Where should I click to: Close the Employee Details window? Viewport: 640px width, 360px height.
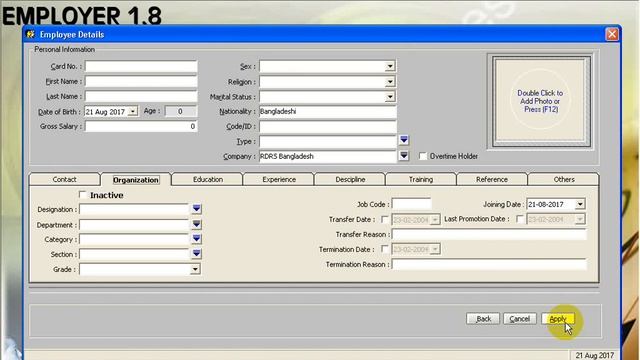pyautogui.click(x=611, y=34)
